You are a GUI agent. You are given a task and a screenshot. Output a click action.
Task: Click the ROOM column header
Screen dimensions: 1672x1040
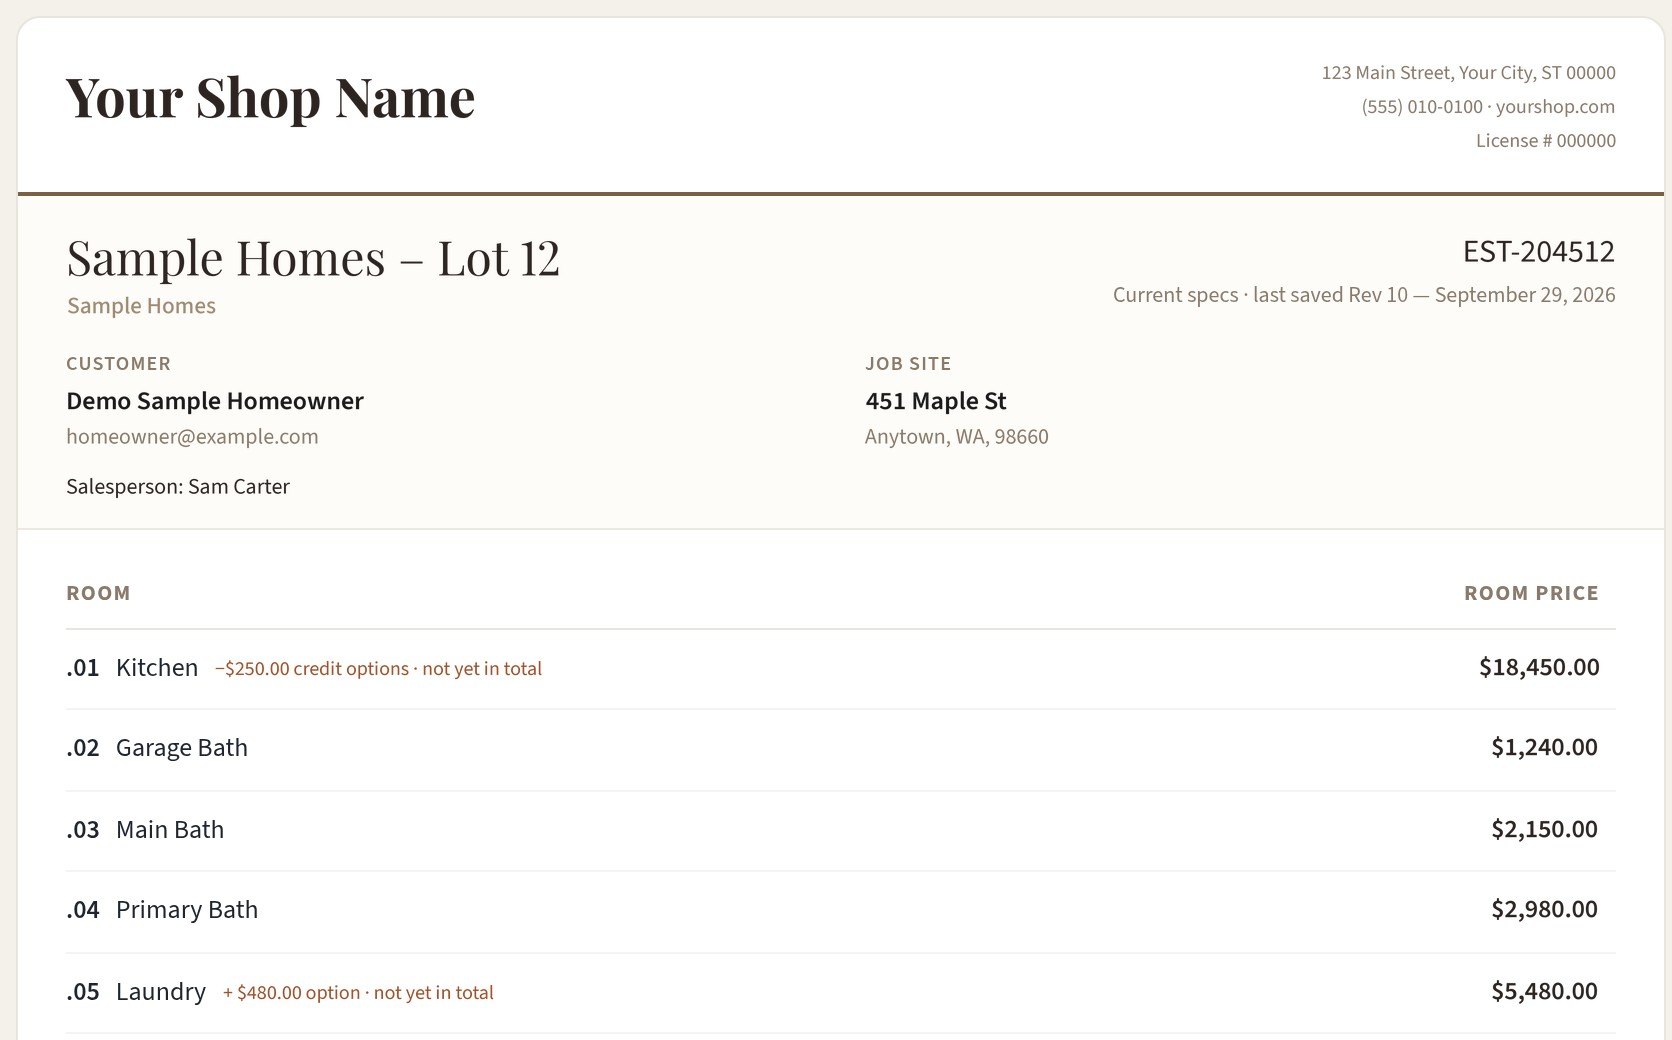point(98,593)
